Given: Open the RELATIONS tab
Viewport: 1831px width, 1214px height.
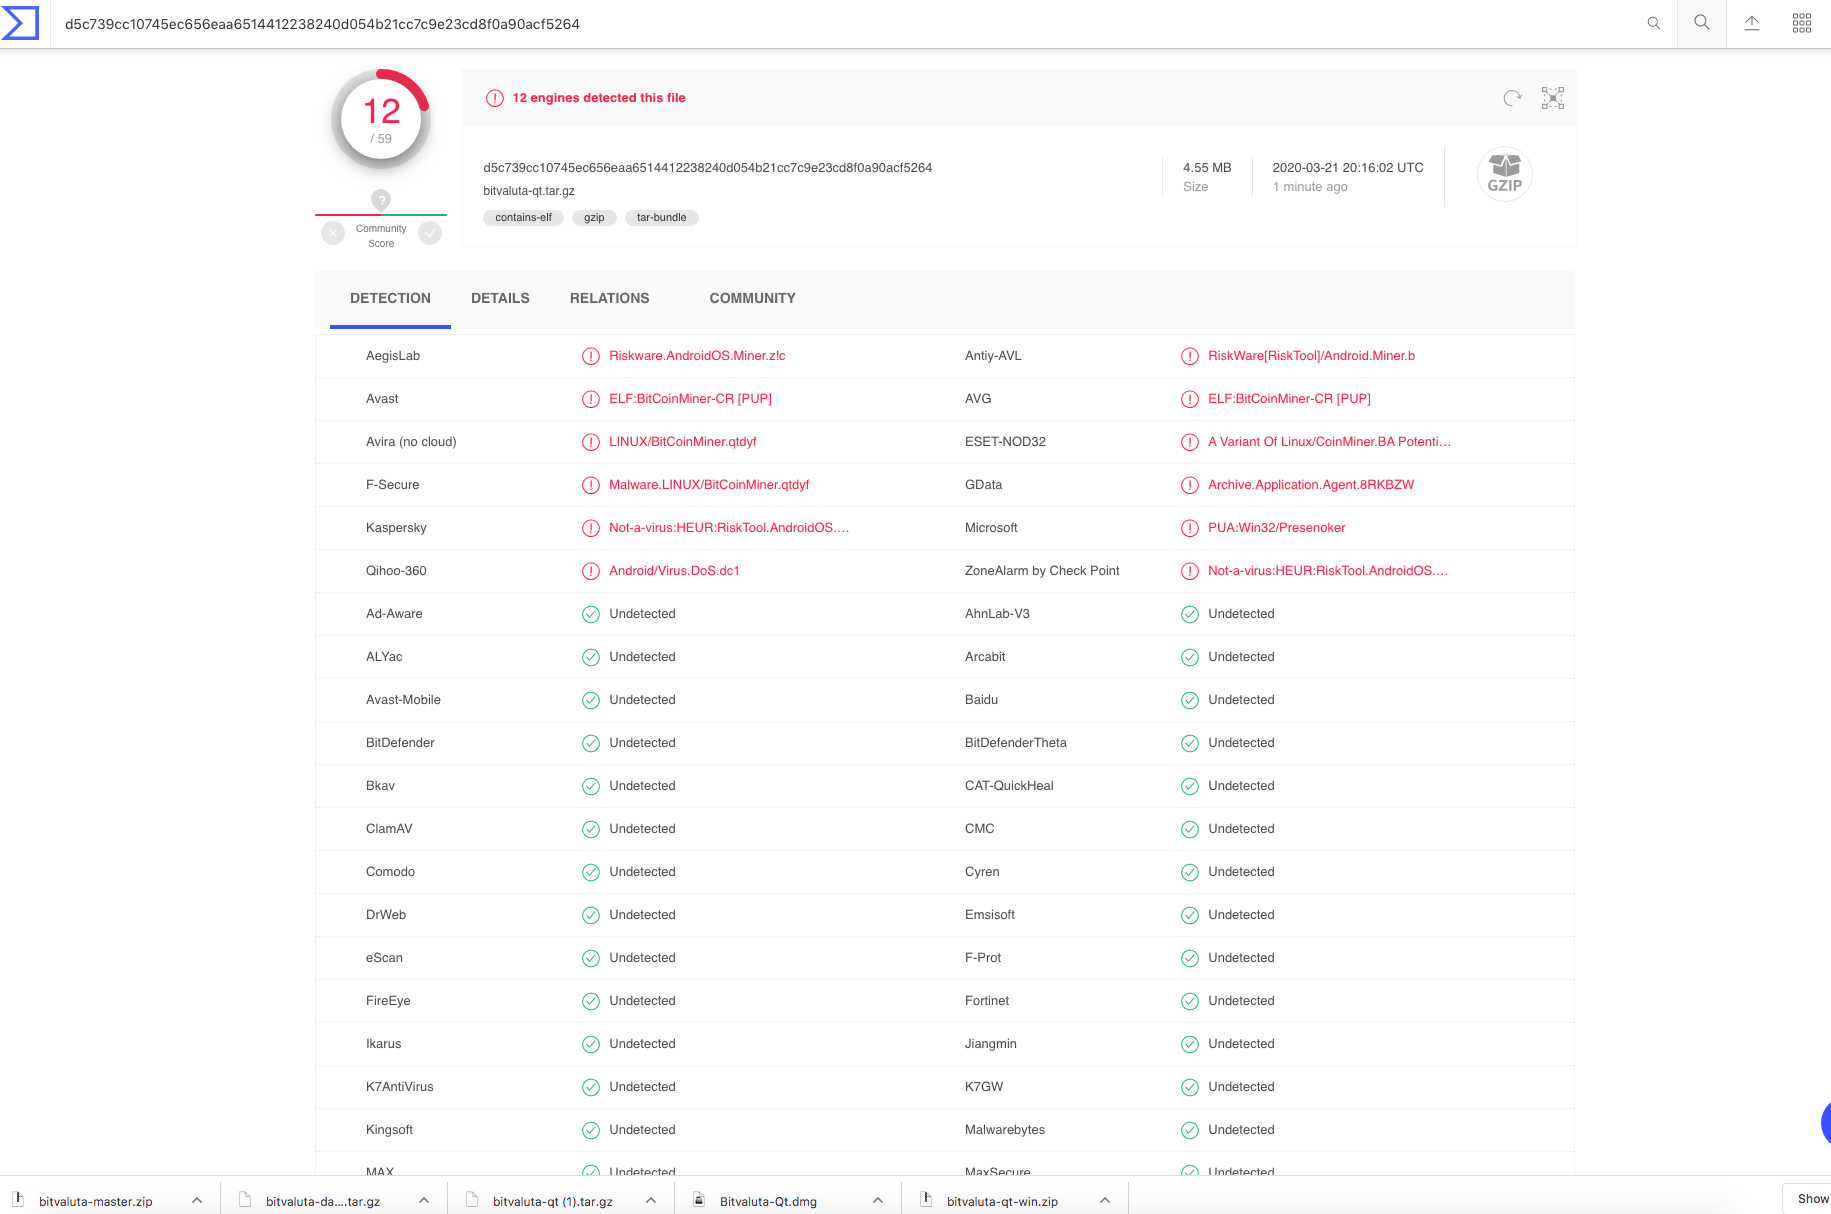Looking at the screenshot, I should click(x=609, y=298).
